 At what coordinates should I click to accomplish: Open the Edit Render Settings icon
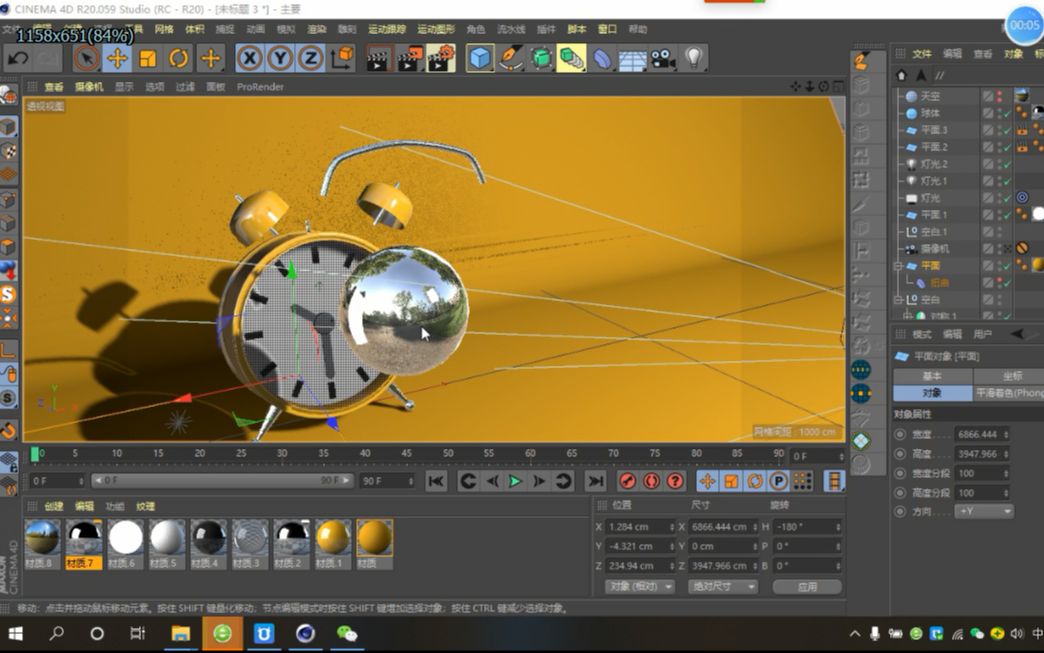click(438, 58)
